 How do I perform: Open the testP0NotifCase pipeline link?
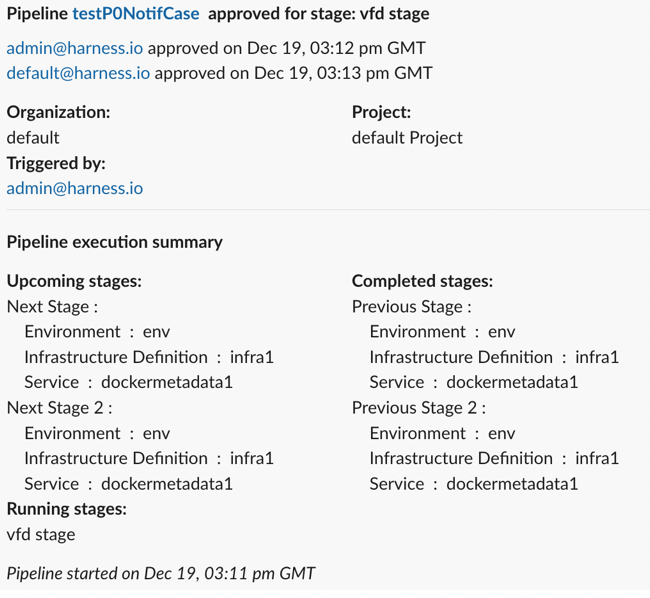coord(136,15)
